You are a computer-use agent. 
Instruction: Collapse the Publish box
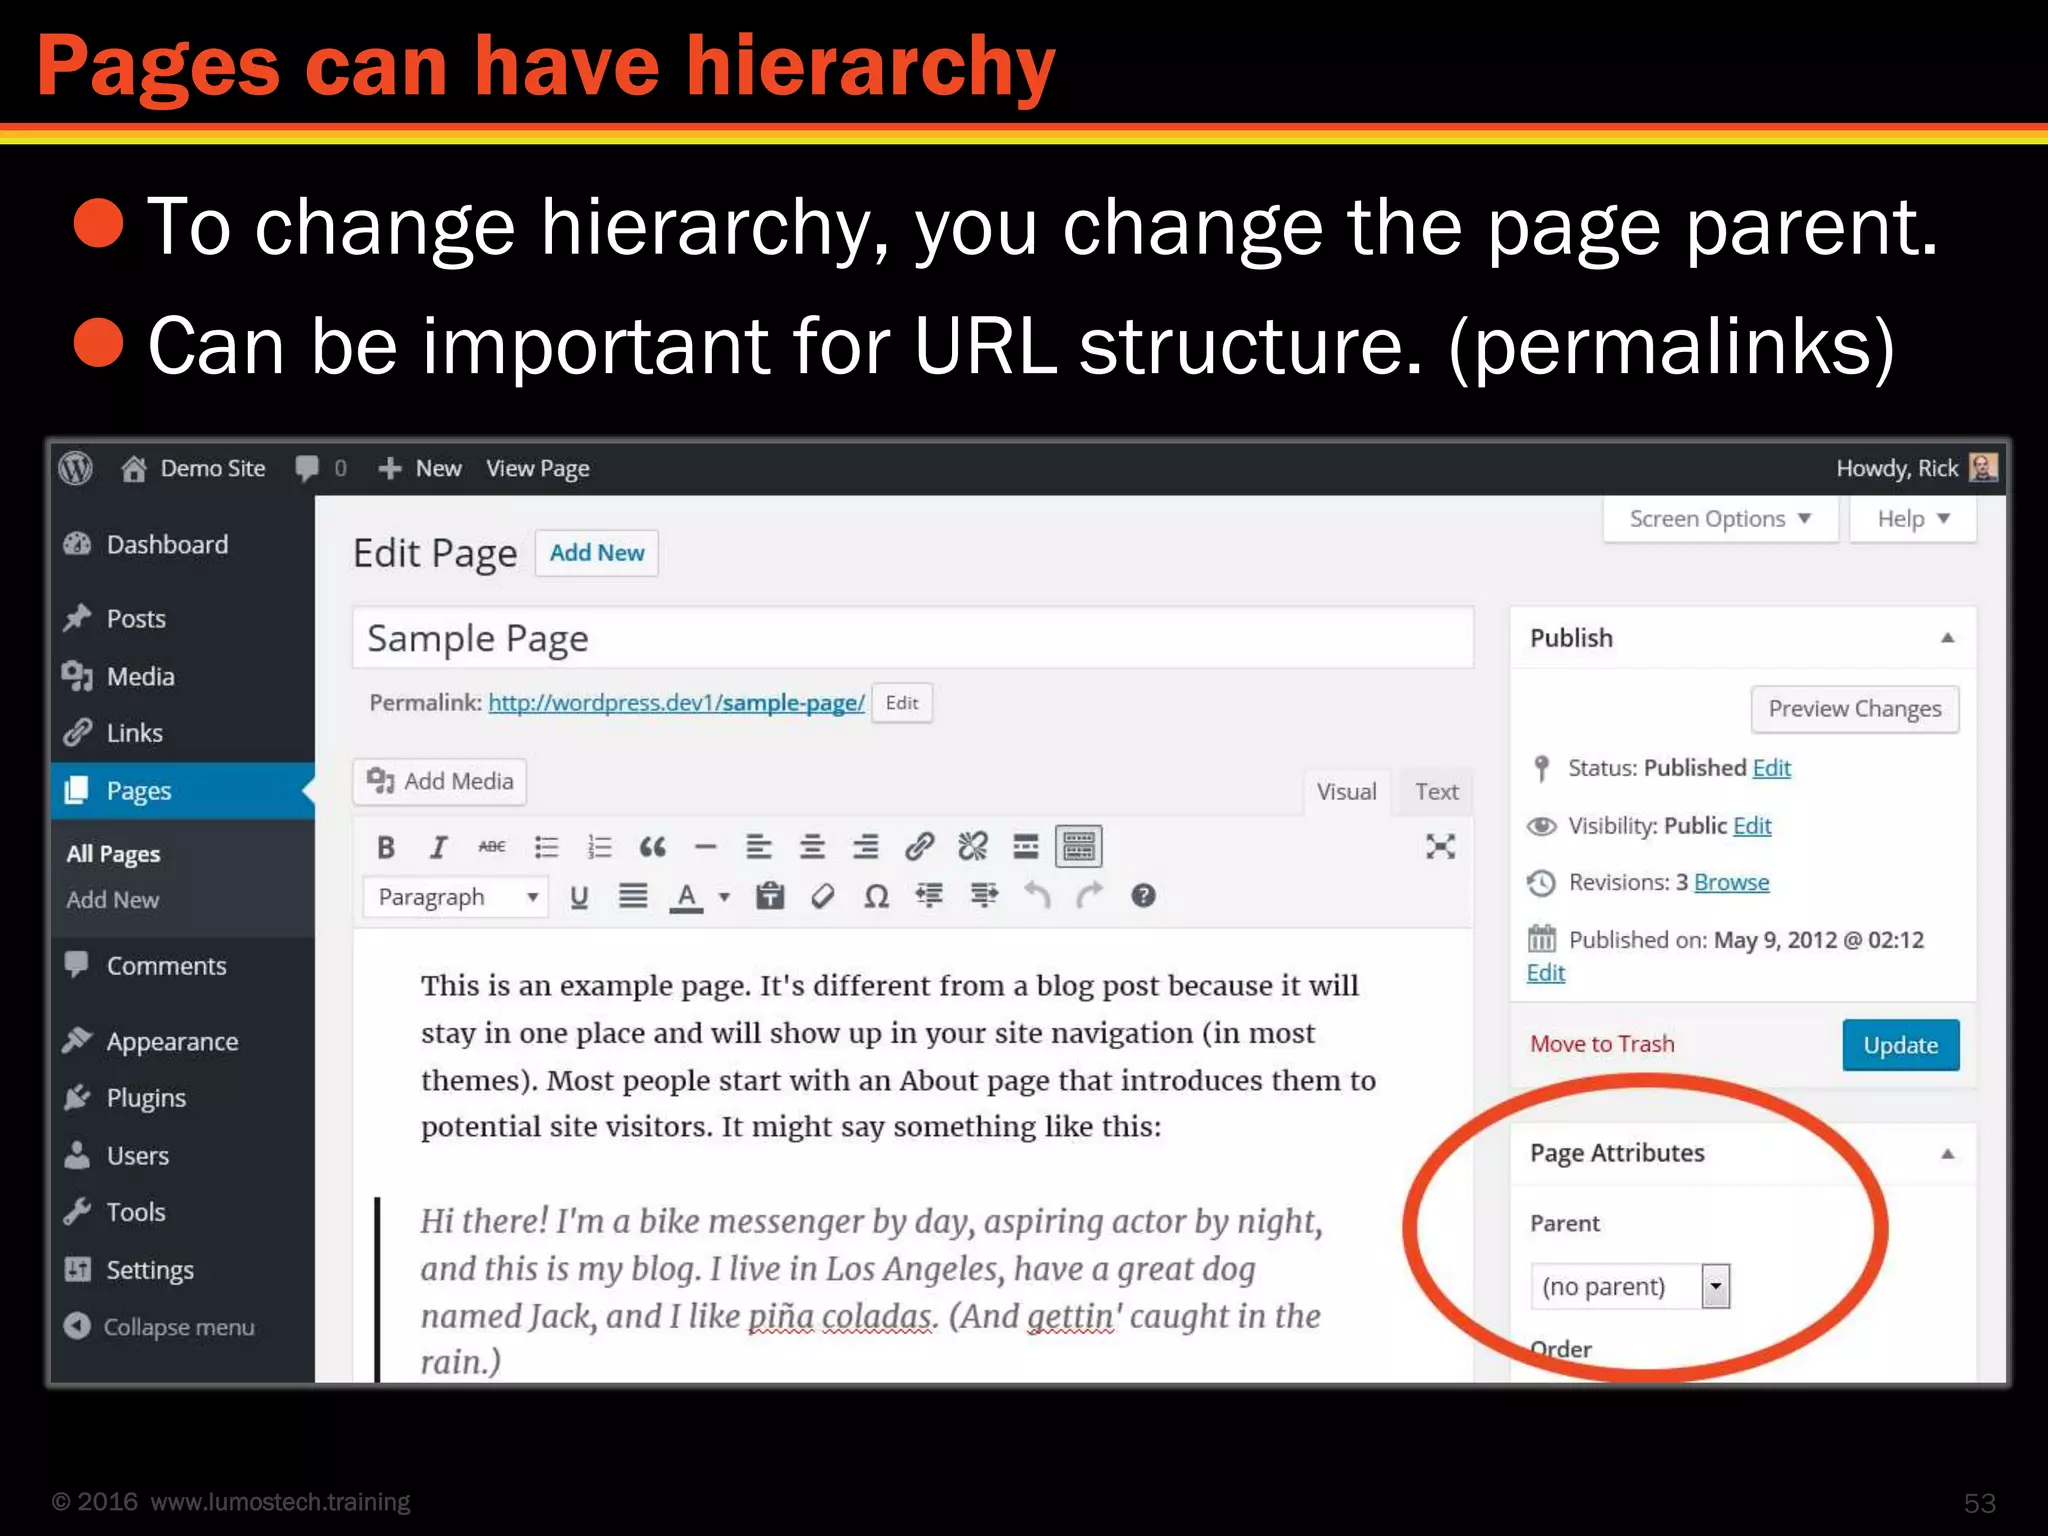tap(1947, 638)
